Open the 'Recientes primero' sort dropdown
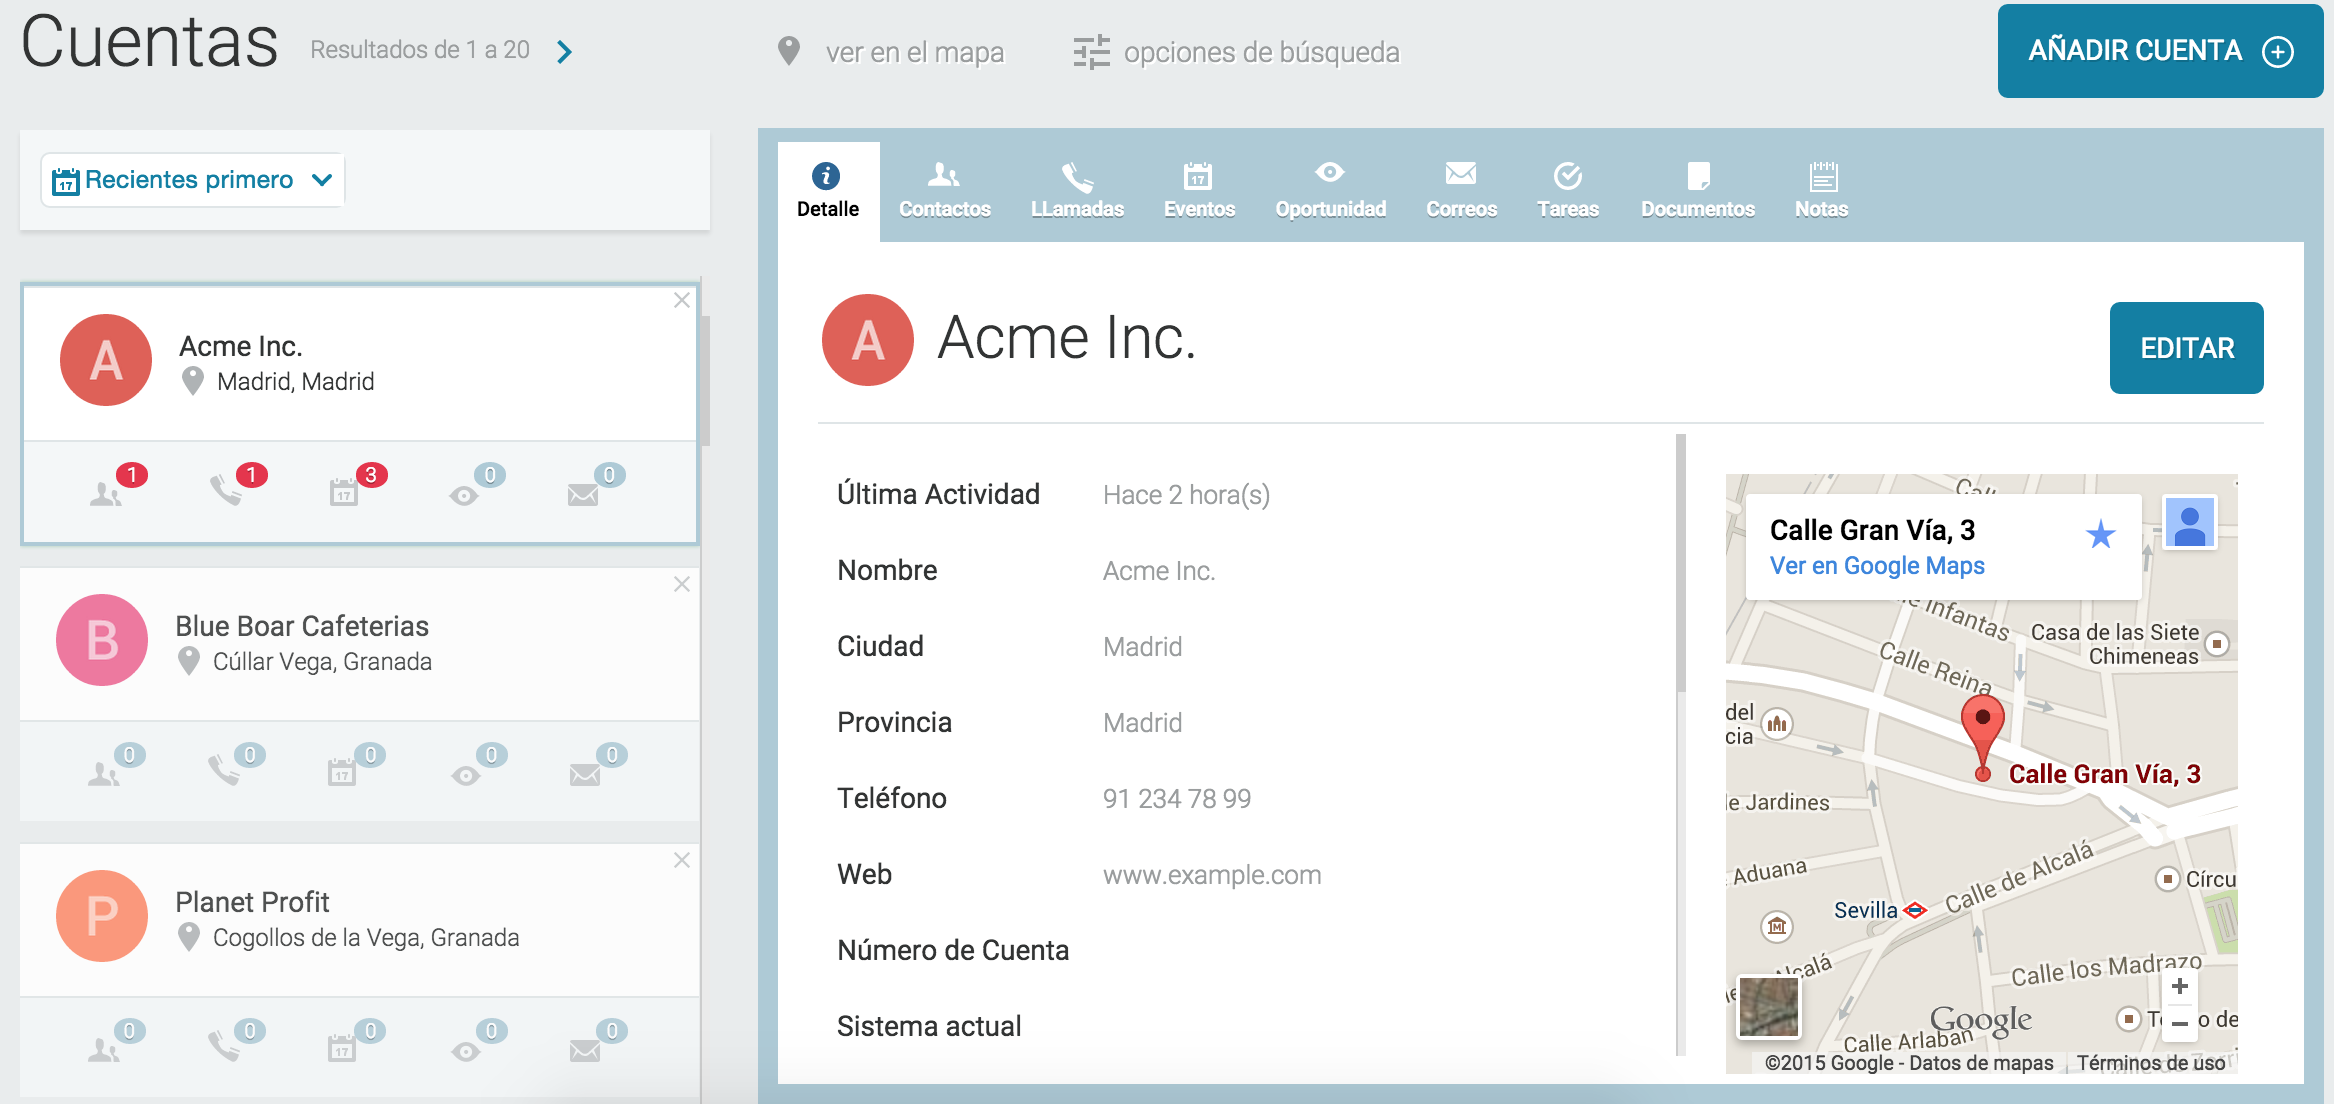 [193, 180]
